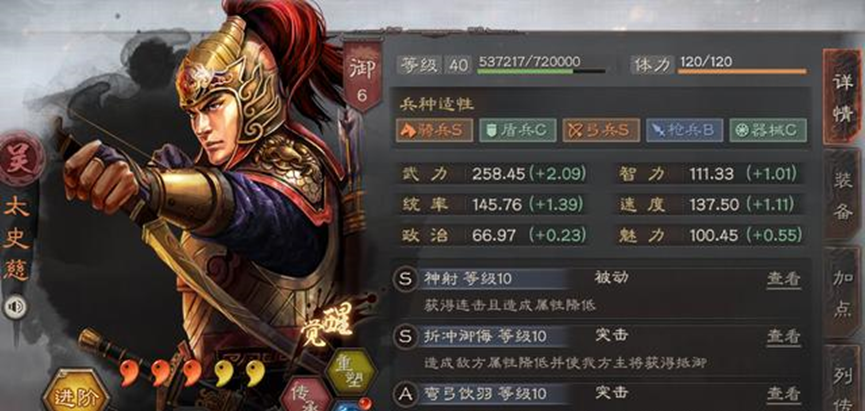Image resolution: width=865 pixels, height=411 pixels.
Task: Select the 器械C siege troop tag
Action: [767, 130]
